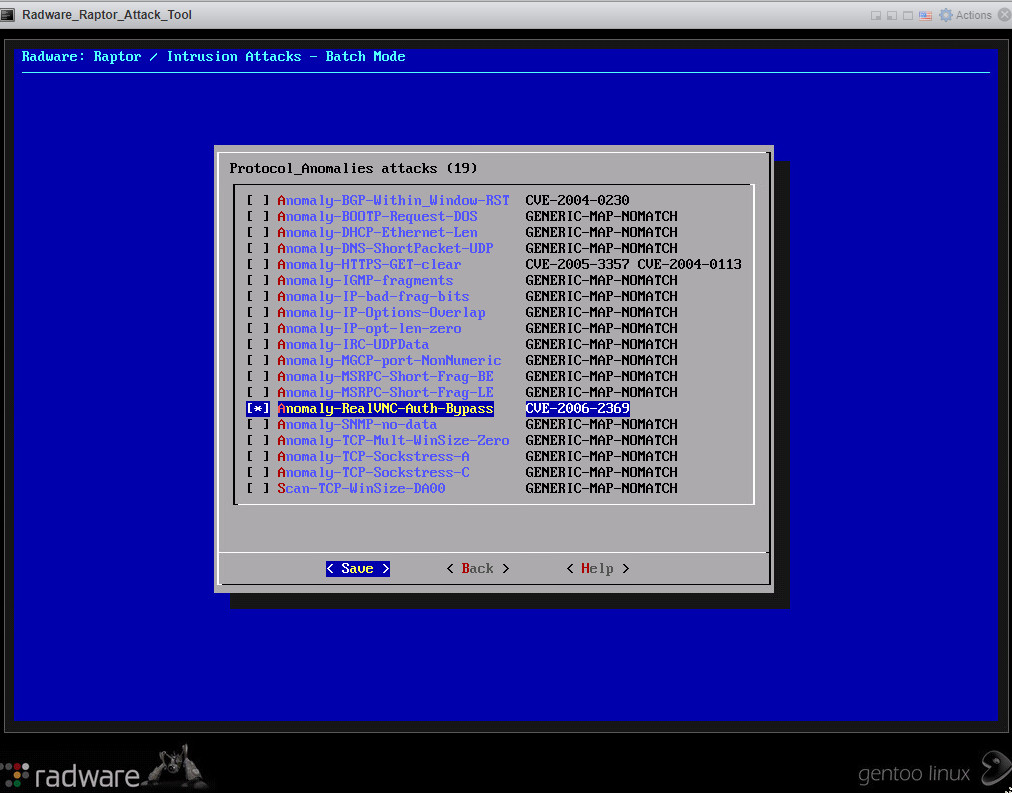Image resolution: width=1012 pixels, height=793 pixels.
Task: Uncheck the Anomaly-RealVNC-Auth-Bypass checkbox
Action: (258, 408)
